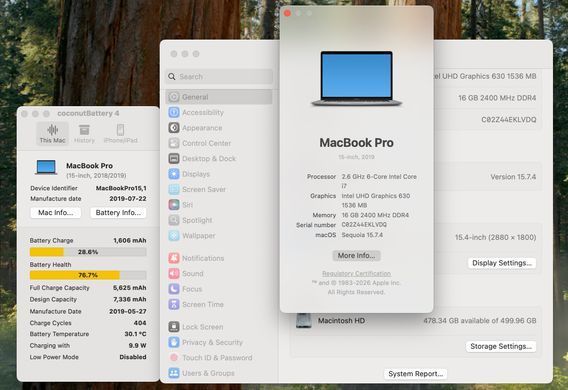Open the Focus icon in sidebar

coord(174,289)
